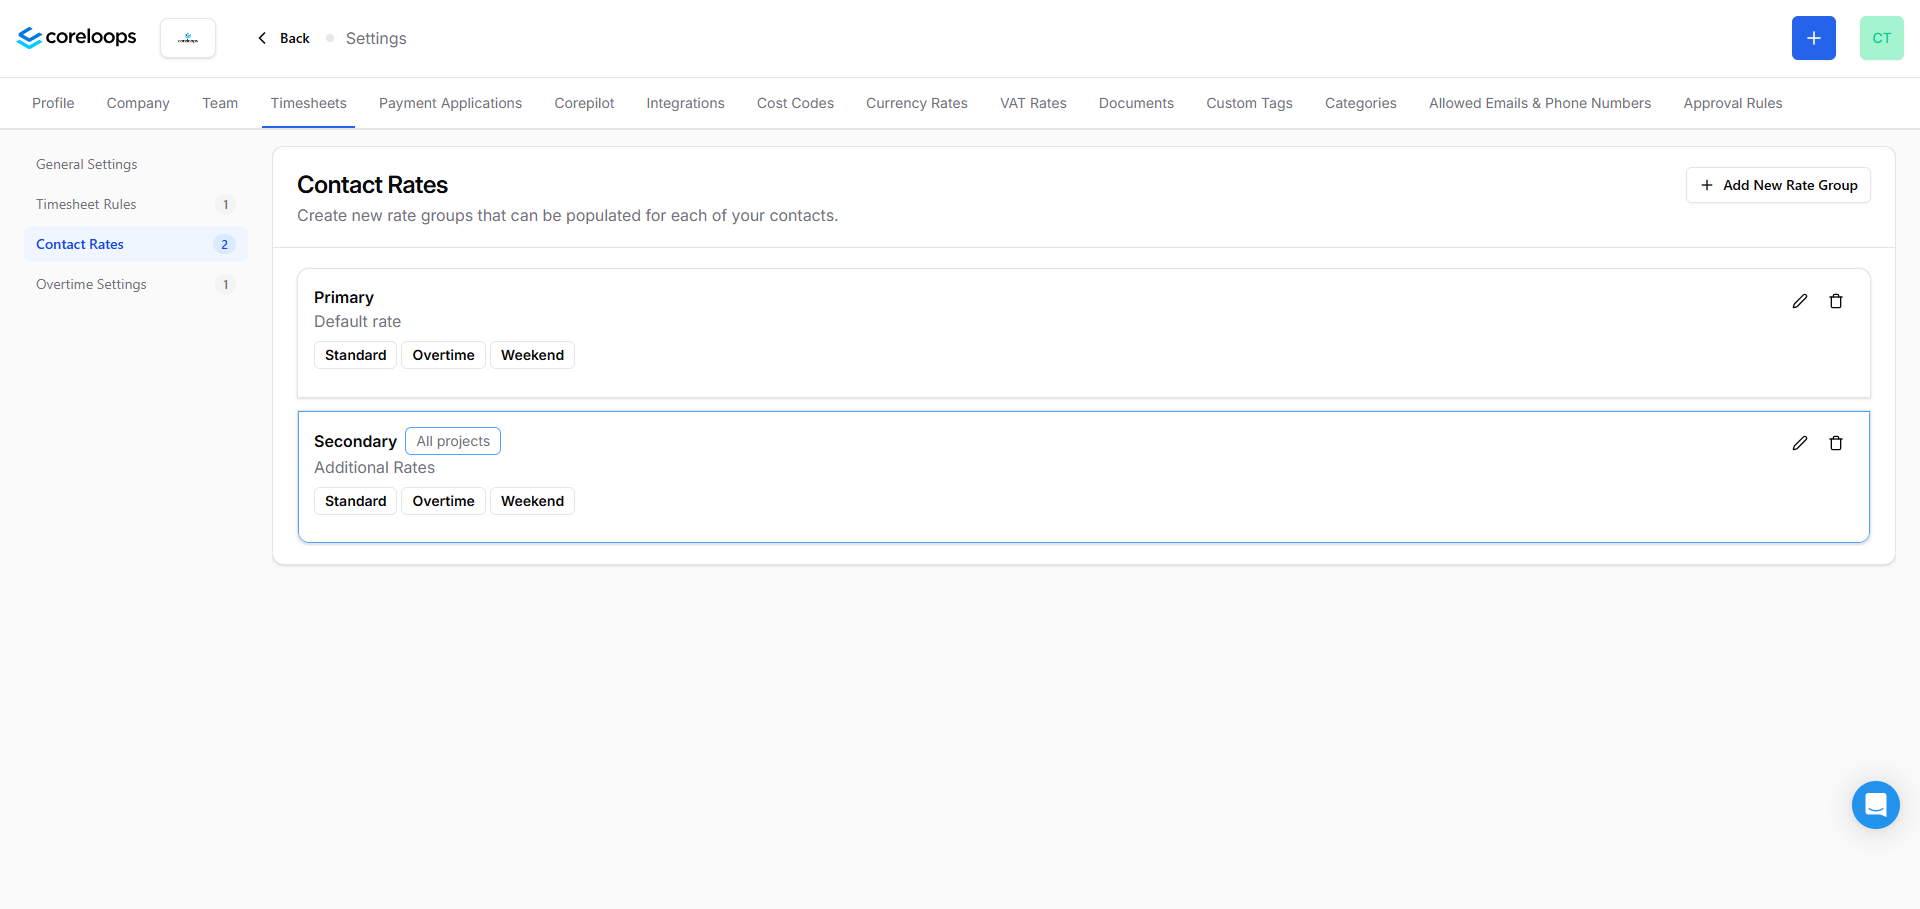Open General Settings in the sidebar
Screen dimensions: 1920x909
click(135, 164)
